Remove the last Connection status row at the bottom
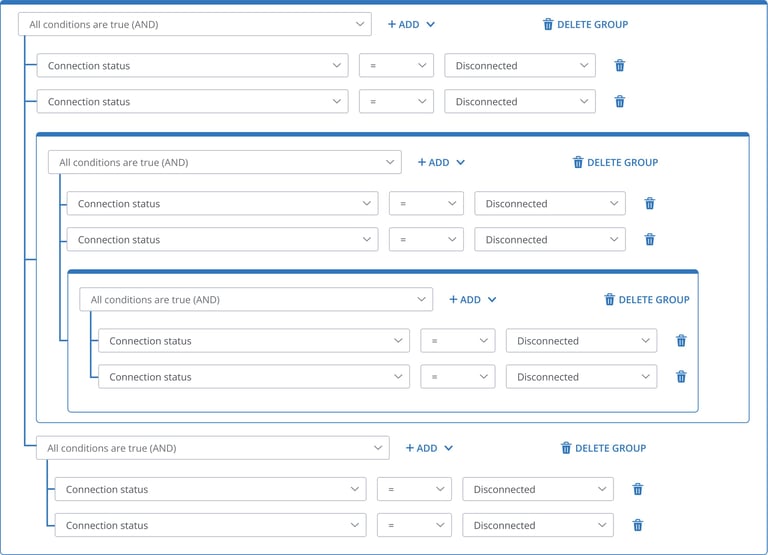The width and height of the screenshot is (768, 555). [x=638, y=525]
